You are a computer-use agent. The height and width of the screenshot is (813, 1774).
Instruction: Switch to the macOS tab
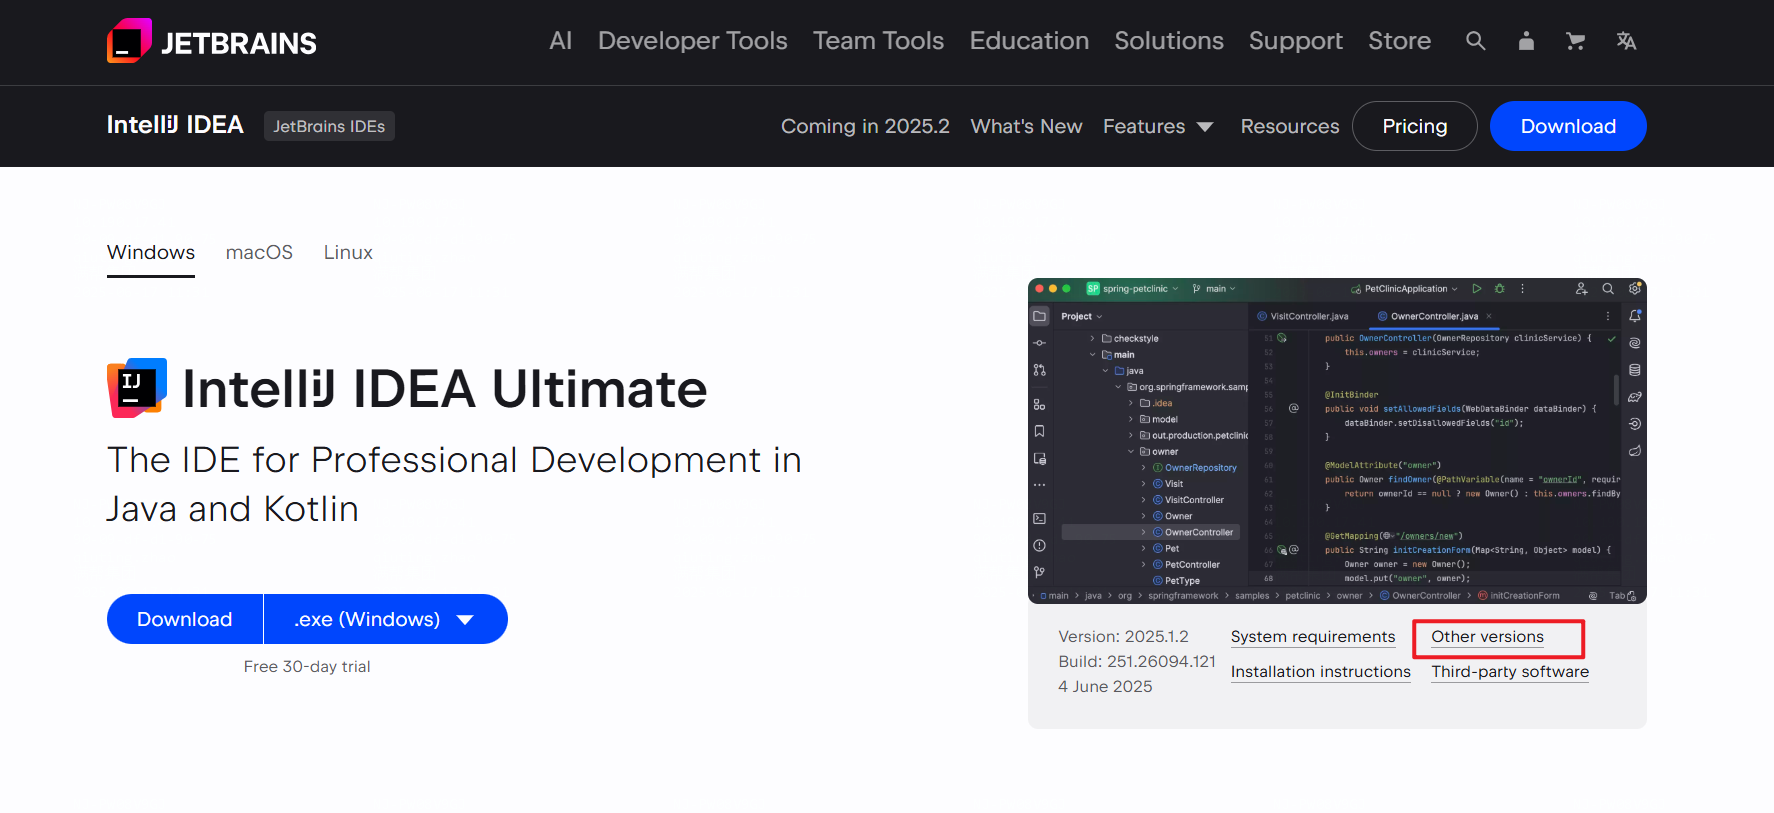coord(259,253)
